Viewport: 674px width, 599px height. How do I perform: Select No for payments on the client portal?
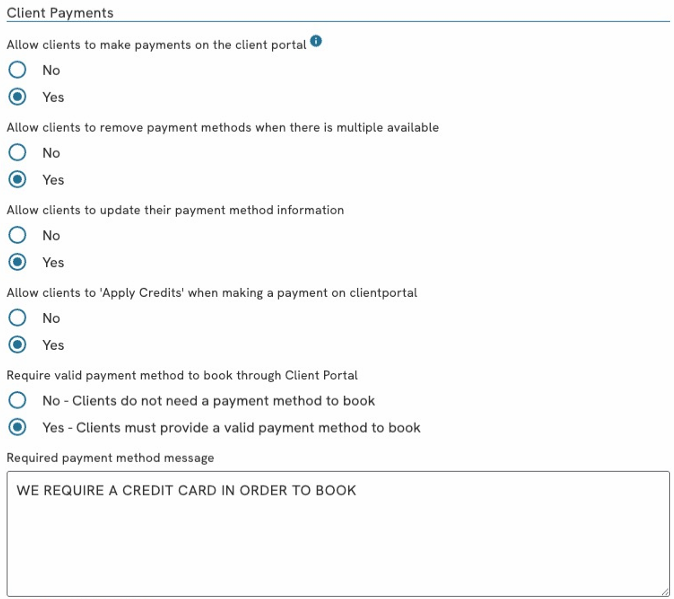(16, 71)
